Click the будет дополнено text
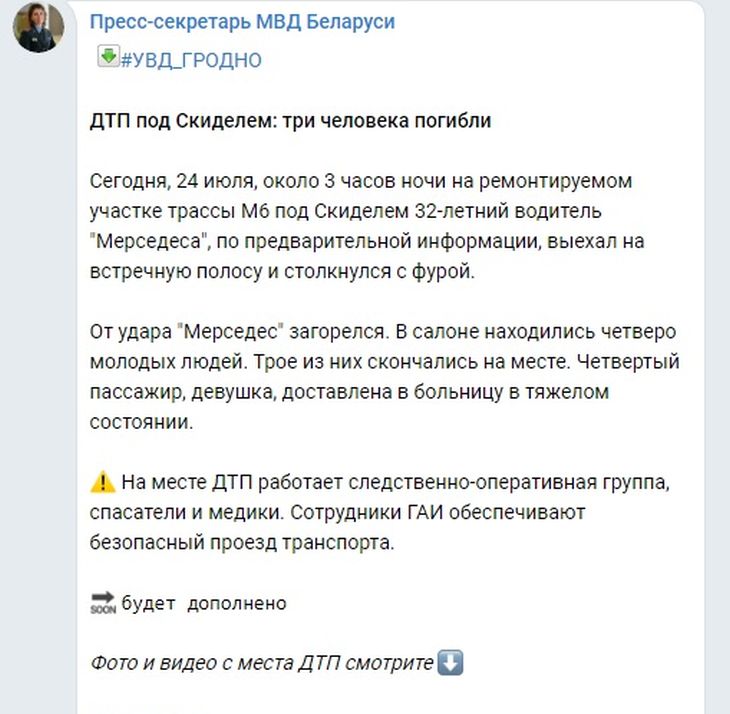 (x=204, y=603)
